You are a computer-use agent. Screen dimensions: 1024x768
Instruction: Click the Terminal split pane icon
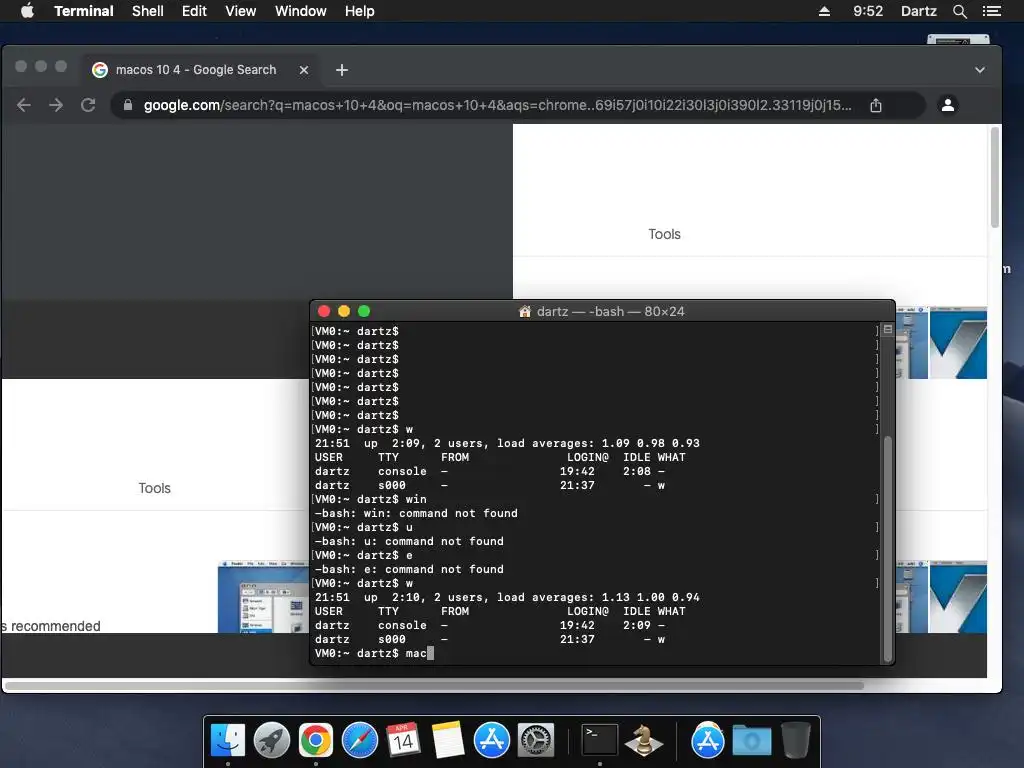pyautogui.click(x=888, y=329)
